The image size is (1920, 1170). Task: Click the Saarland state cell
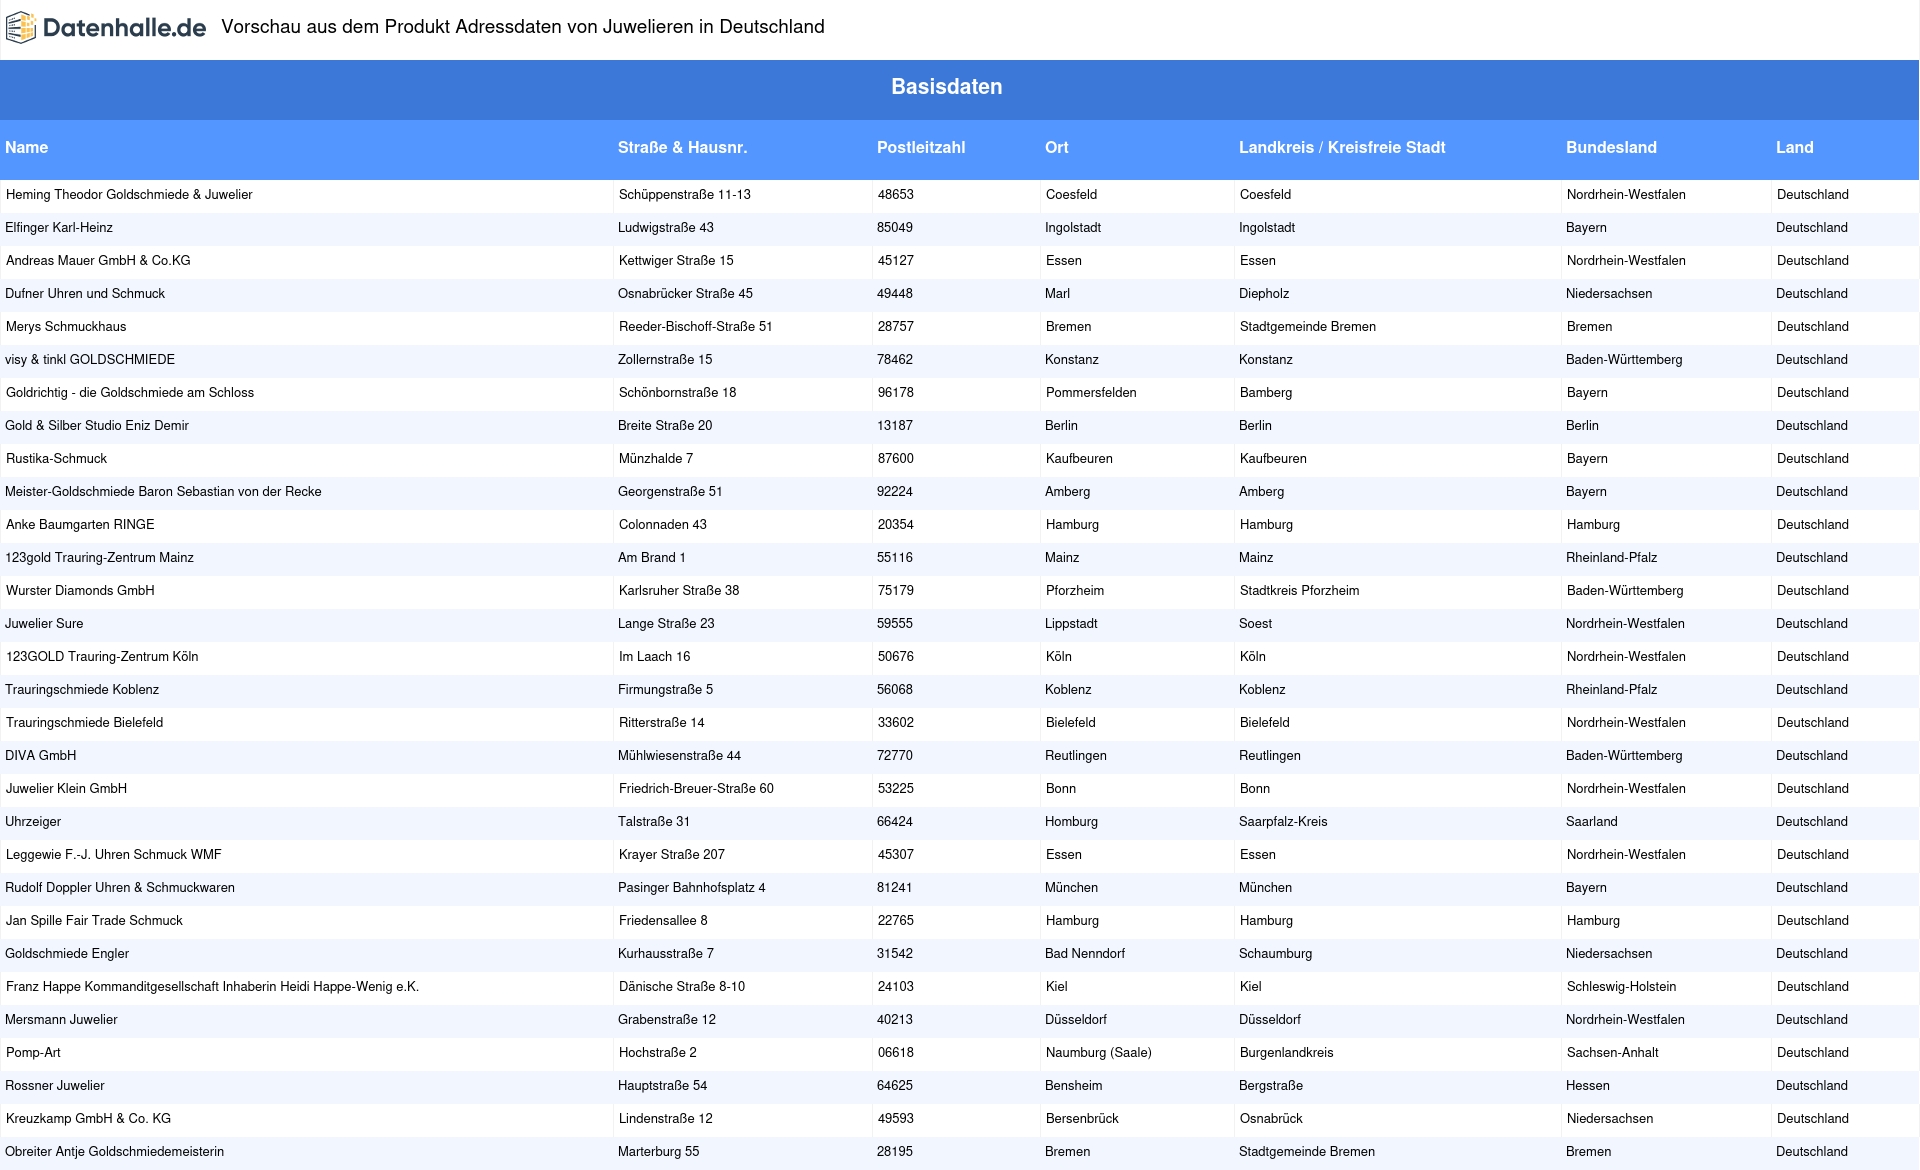tap(1591, 822)
